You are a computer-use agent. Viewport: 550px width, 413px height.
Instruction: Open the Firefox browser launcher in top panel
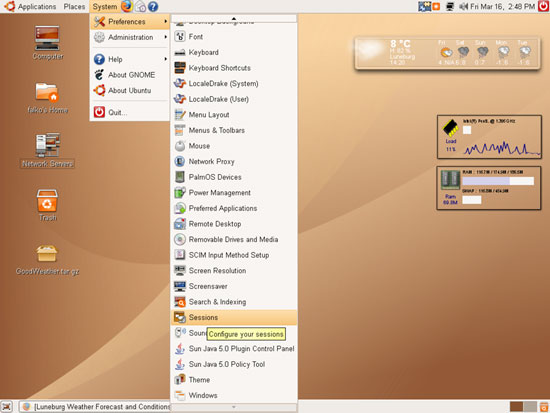pos(127,6)
